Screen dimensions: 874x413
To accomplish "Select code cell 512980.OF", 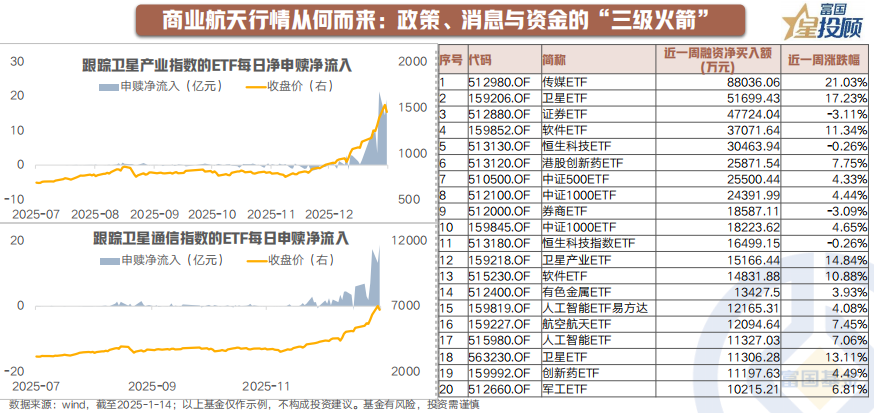I will click(x=503, y=82).
